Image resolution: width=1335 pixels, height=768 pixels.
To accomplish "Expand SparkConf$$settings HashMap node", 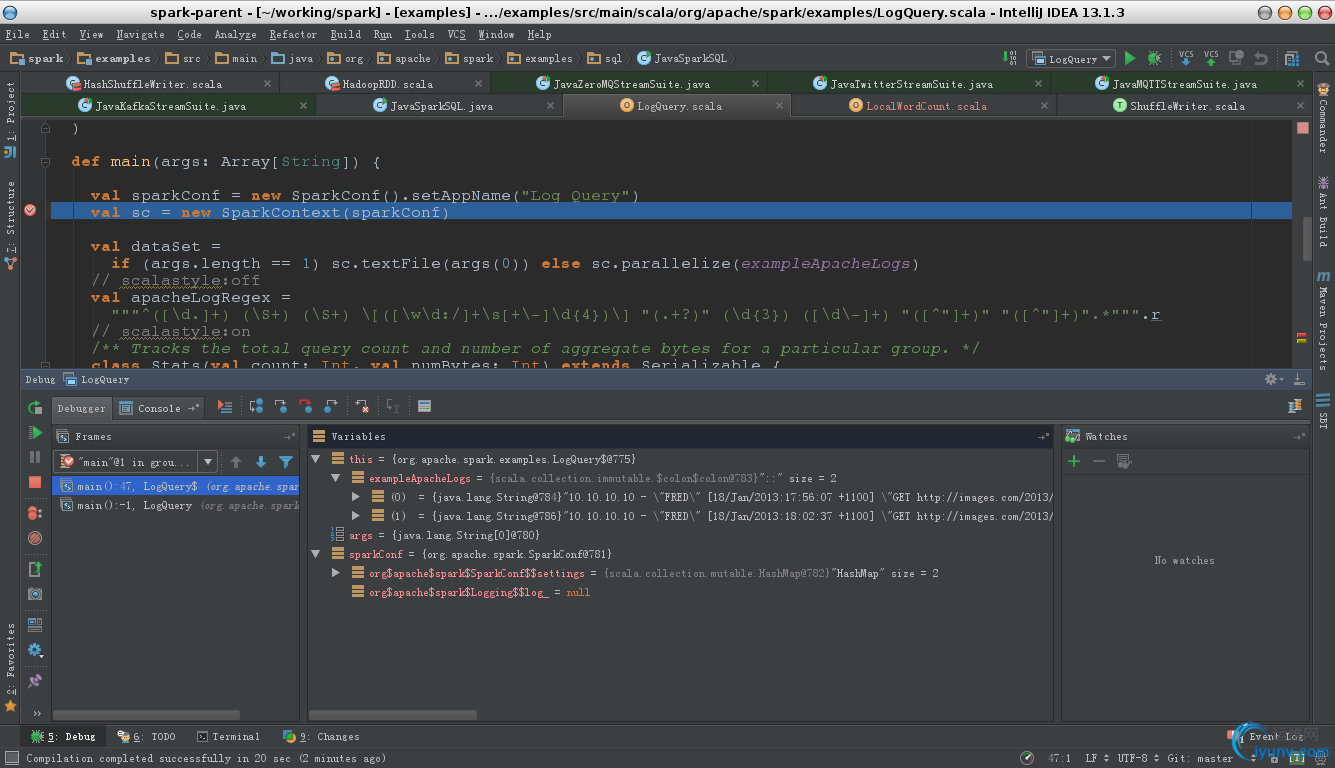I will [336, 573].
